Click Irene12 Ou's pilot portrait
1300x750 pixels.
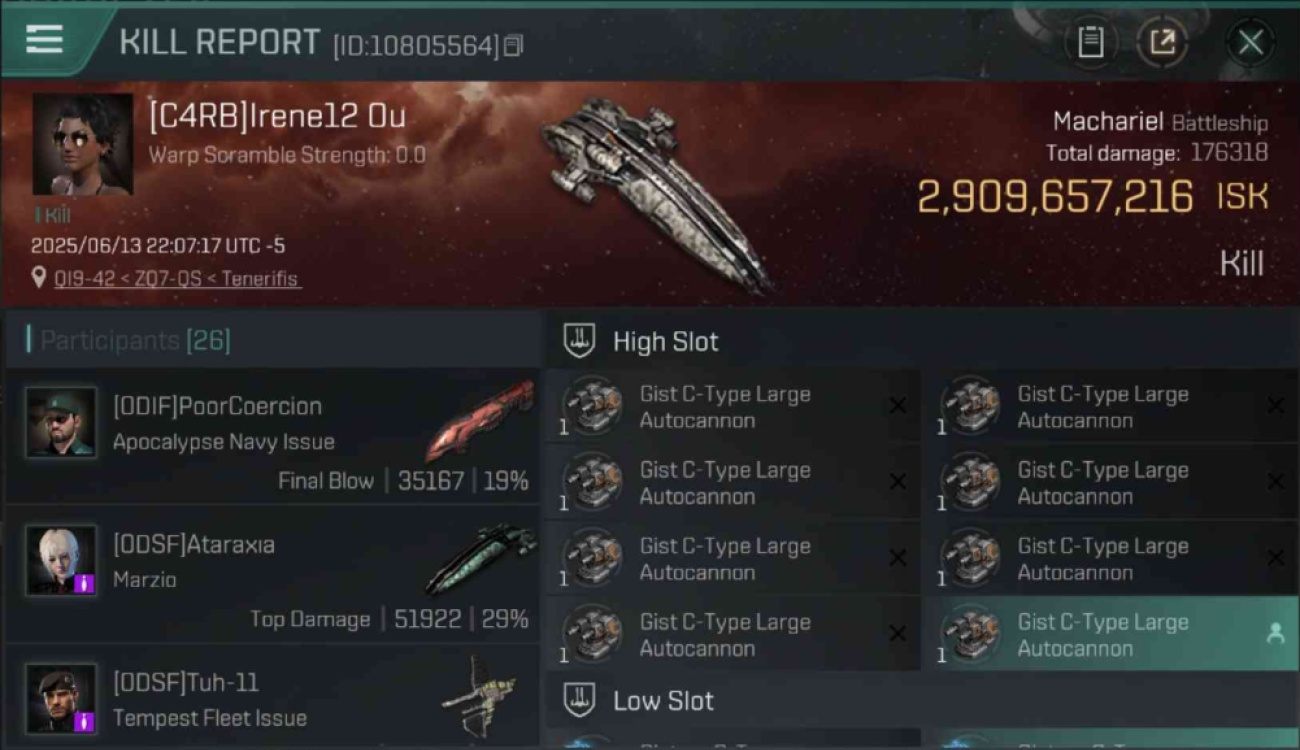tap(82, 144)
